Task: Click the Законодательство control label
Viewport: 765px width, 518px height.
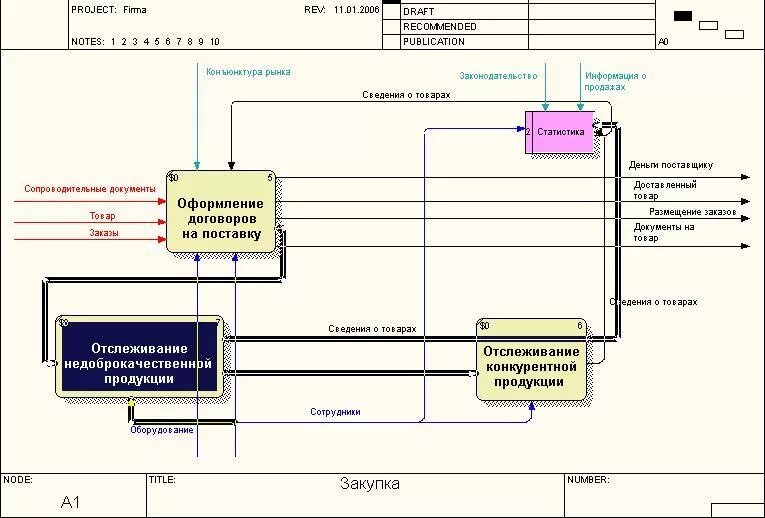Action: click(498, 76)
